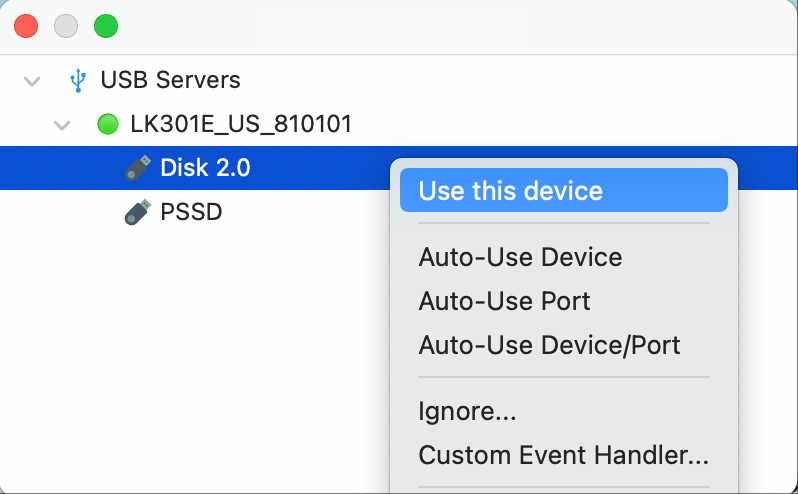Select the Disk 2.0 device label

pos(205,168)
